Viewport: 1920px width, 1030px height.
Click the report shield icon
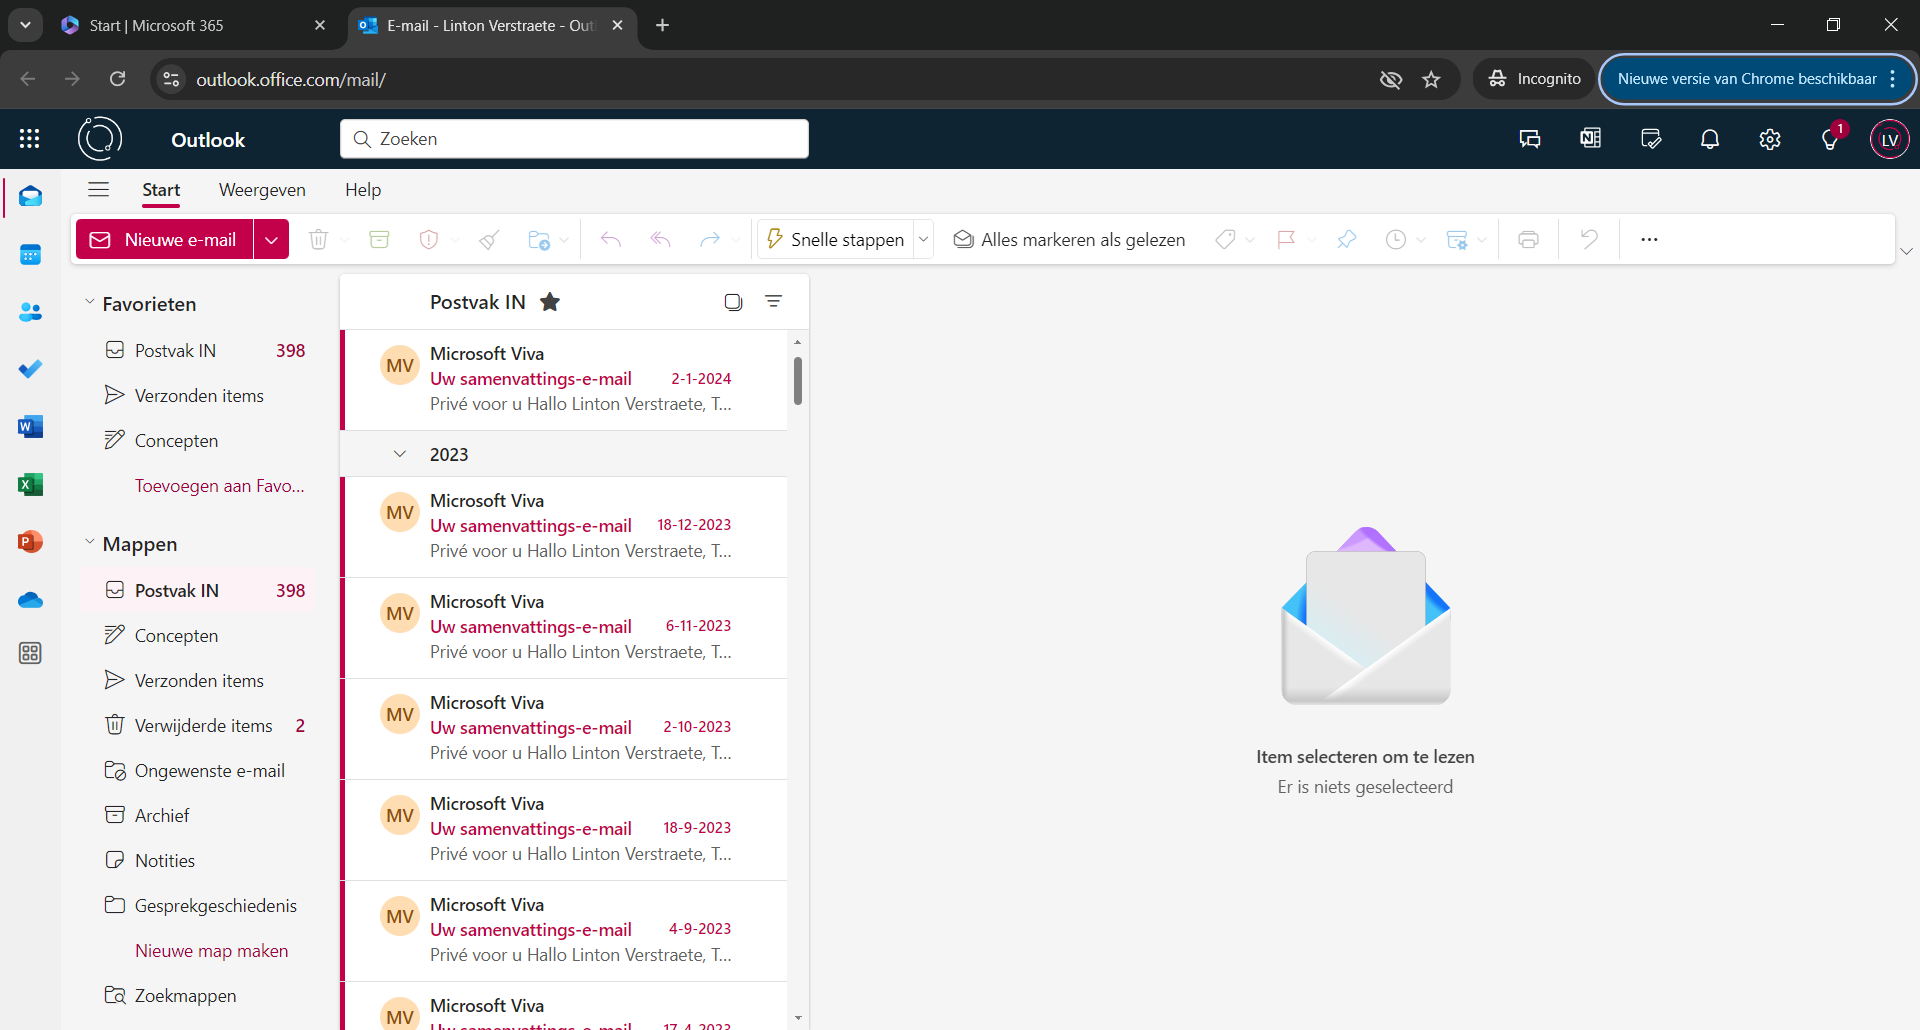429,239
